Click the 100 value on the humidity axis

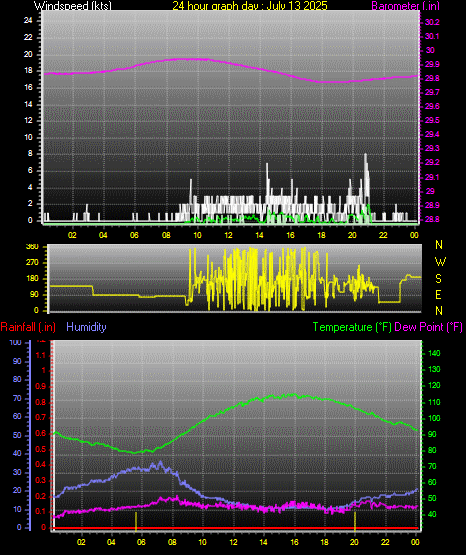(x=16, y=343)
